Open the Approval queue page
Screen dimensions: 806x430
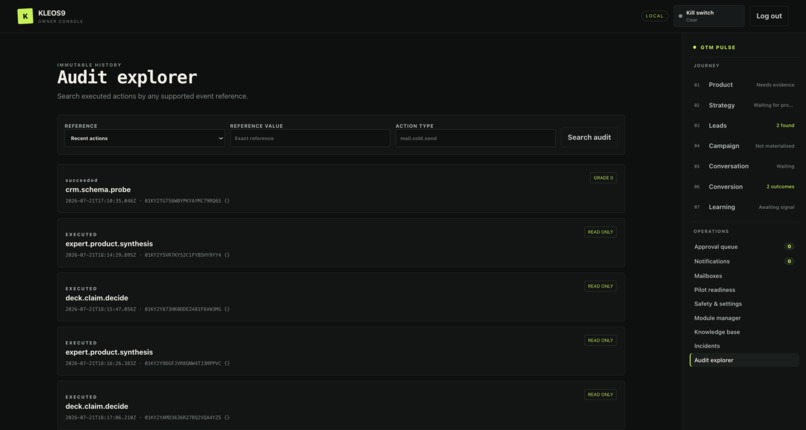tap(744, 247)
